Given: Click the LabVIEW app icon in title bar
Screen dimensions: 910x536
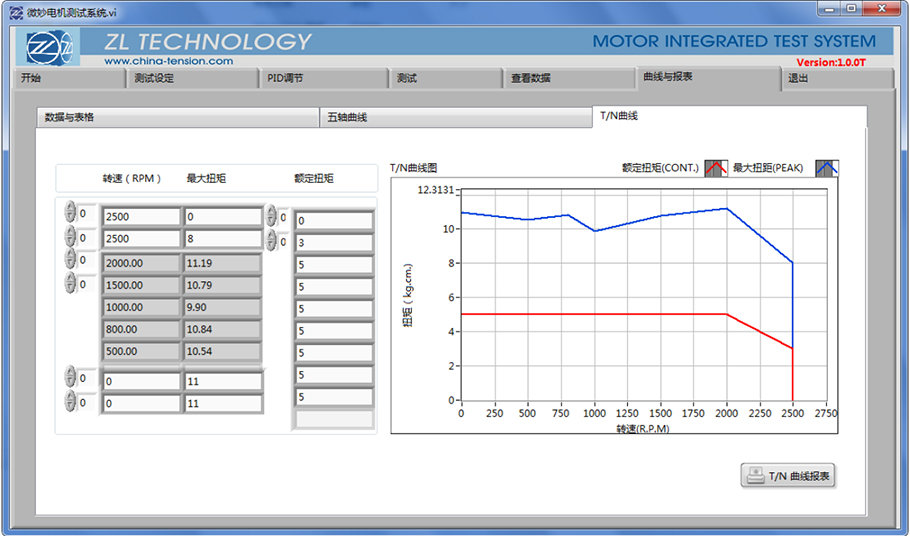Looking at the screenshot, I should (x=15, y=11).
